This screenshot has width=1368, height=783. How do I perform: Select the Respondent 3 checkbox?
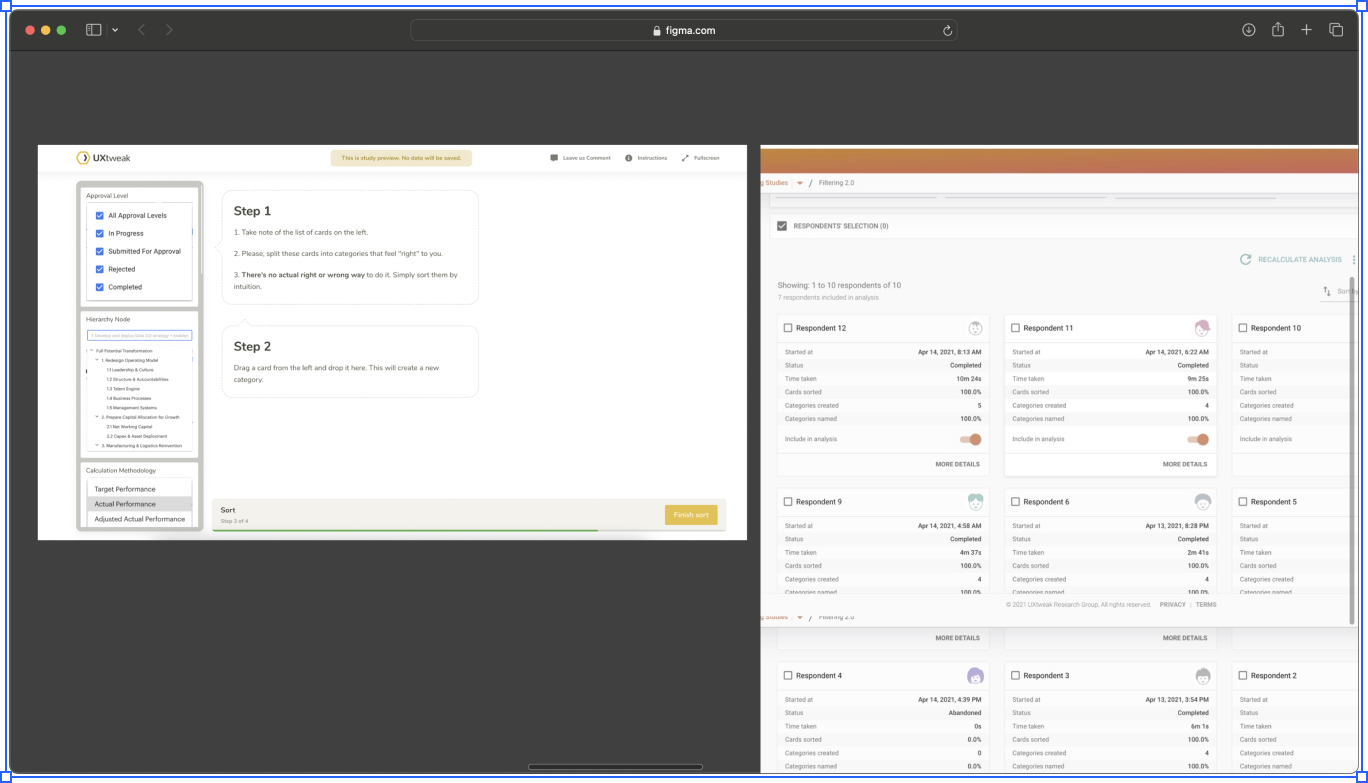tap(1015, 676)
